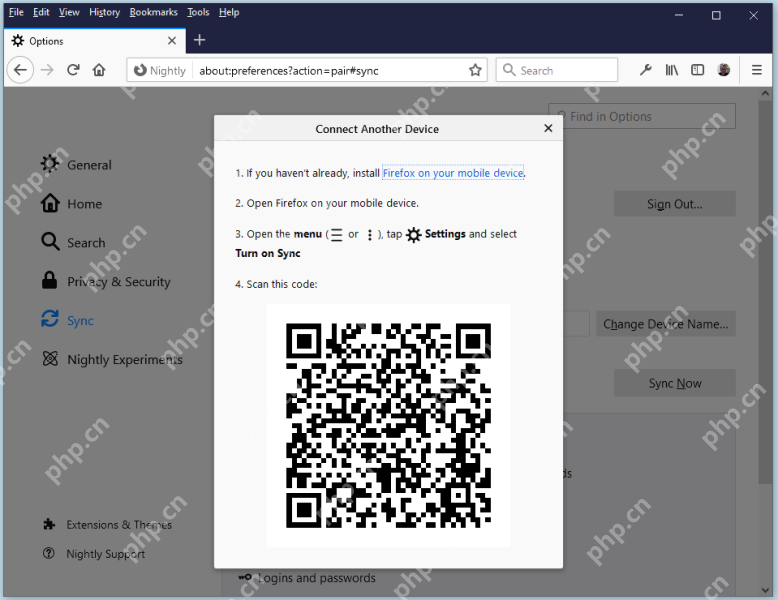This screenshot has width=778, height=600.
Task: Open Nightly Experiments category
Action: (x=112, y=359)
